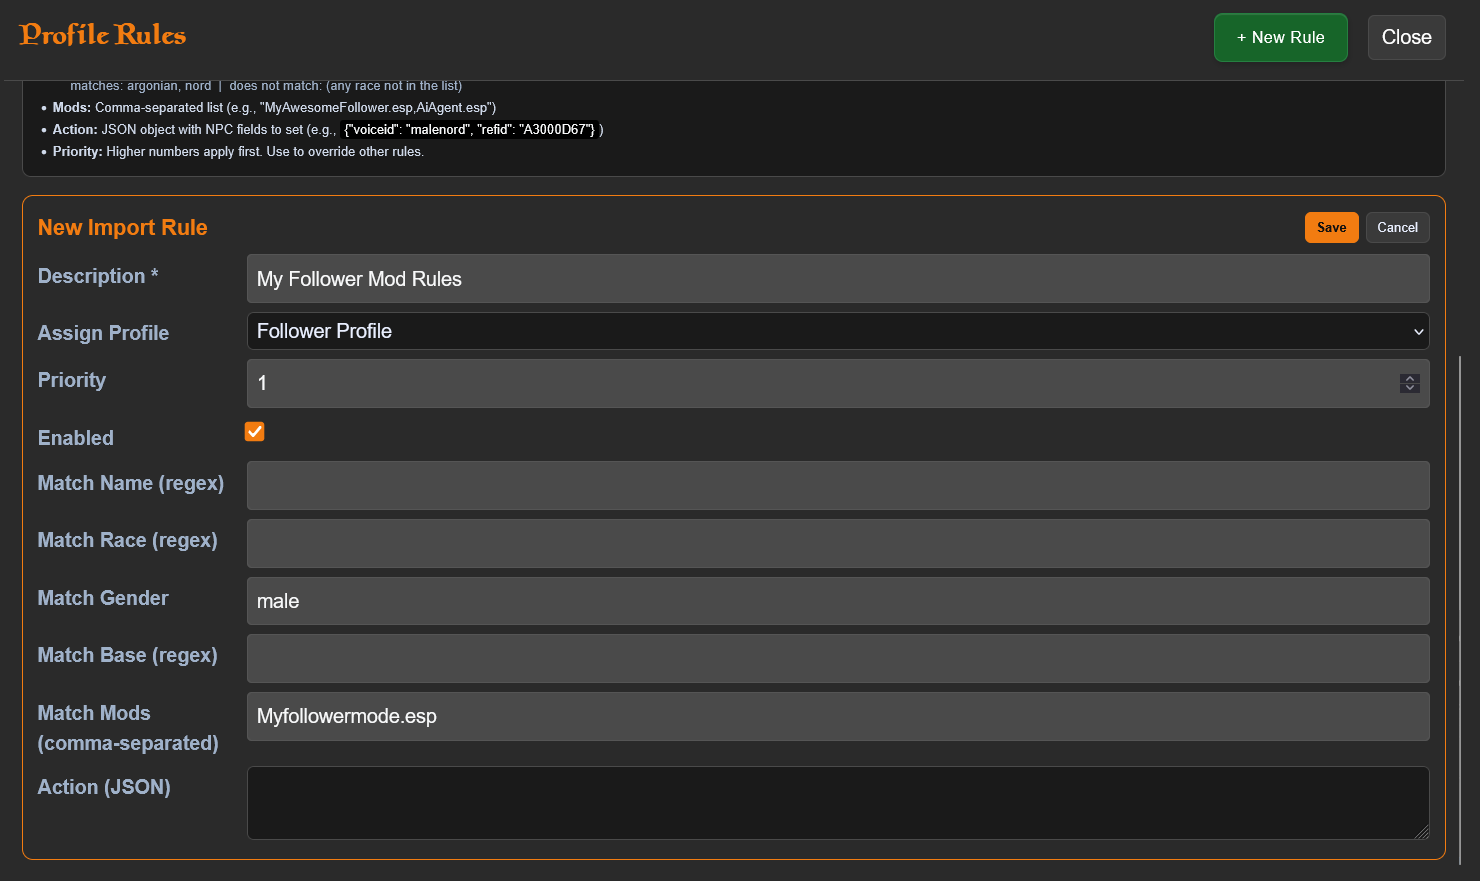Click the highlighted voiceid JSON example
The image size is (1480, 881).
469,129
